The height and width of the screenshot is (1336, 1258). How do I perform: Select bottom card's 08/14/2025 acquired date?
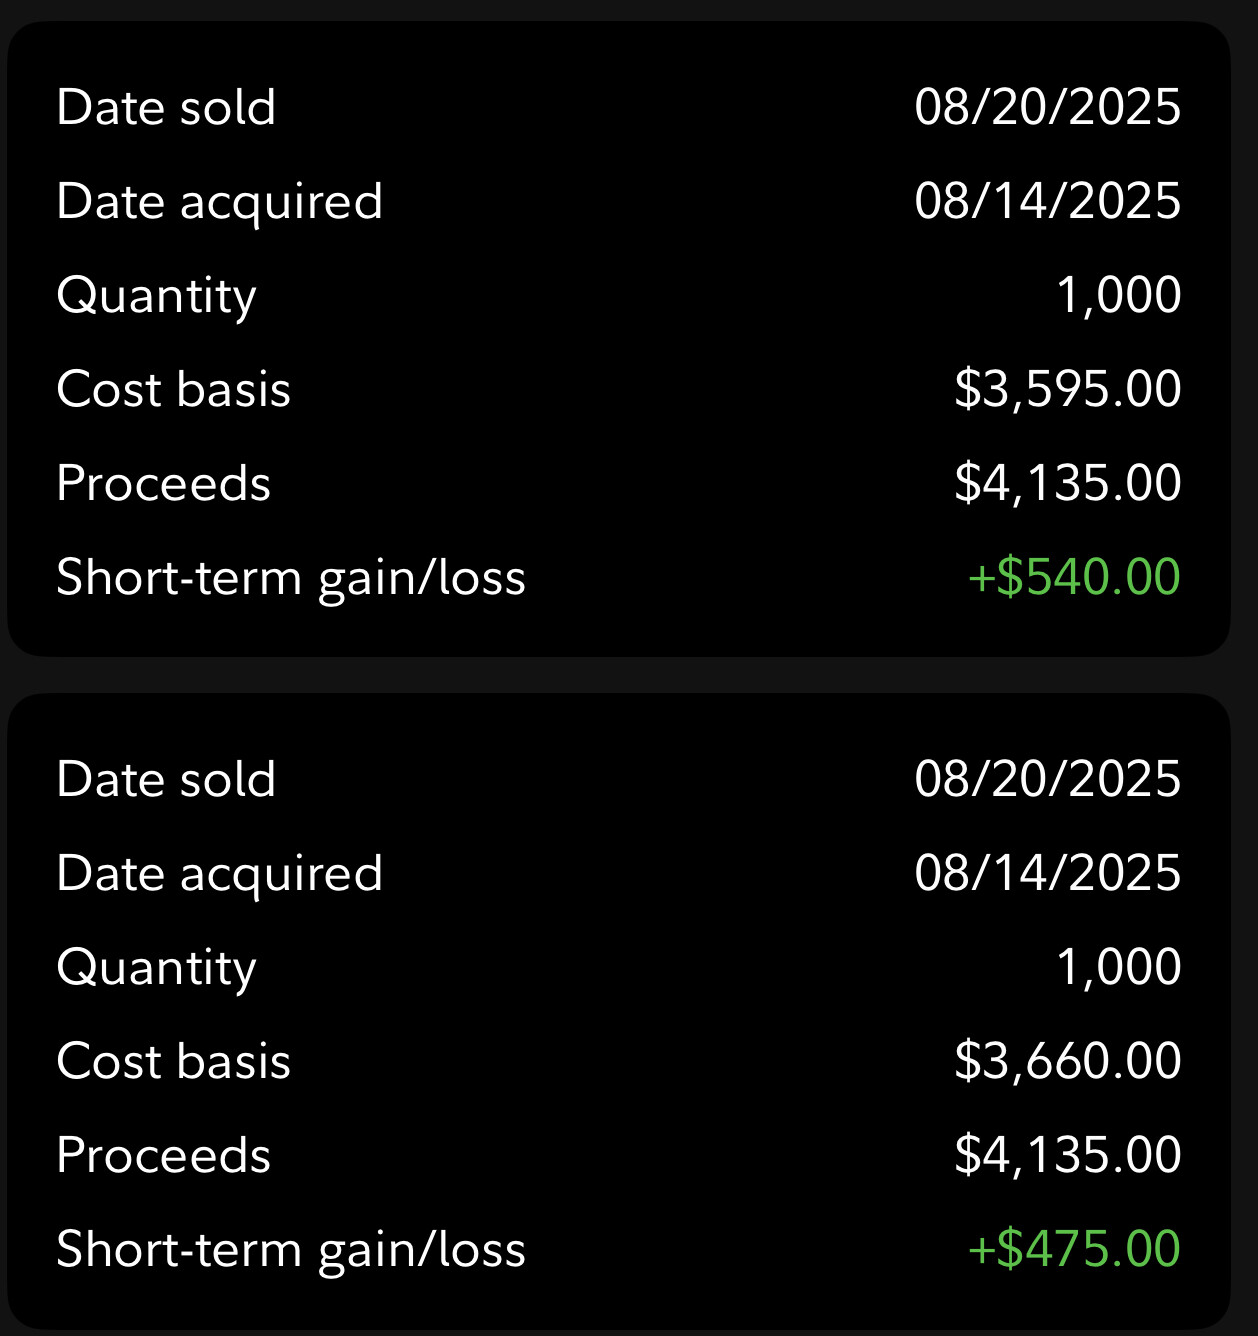coord(1047,873)
